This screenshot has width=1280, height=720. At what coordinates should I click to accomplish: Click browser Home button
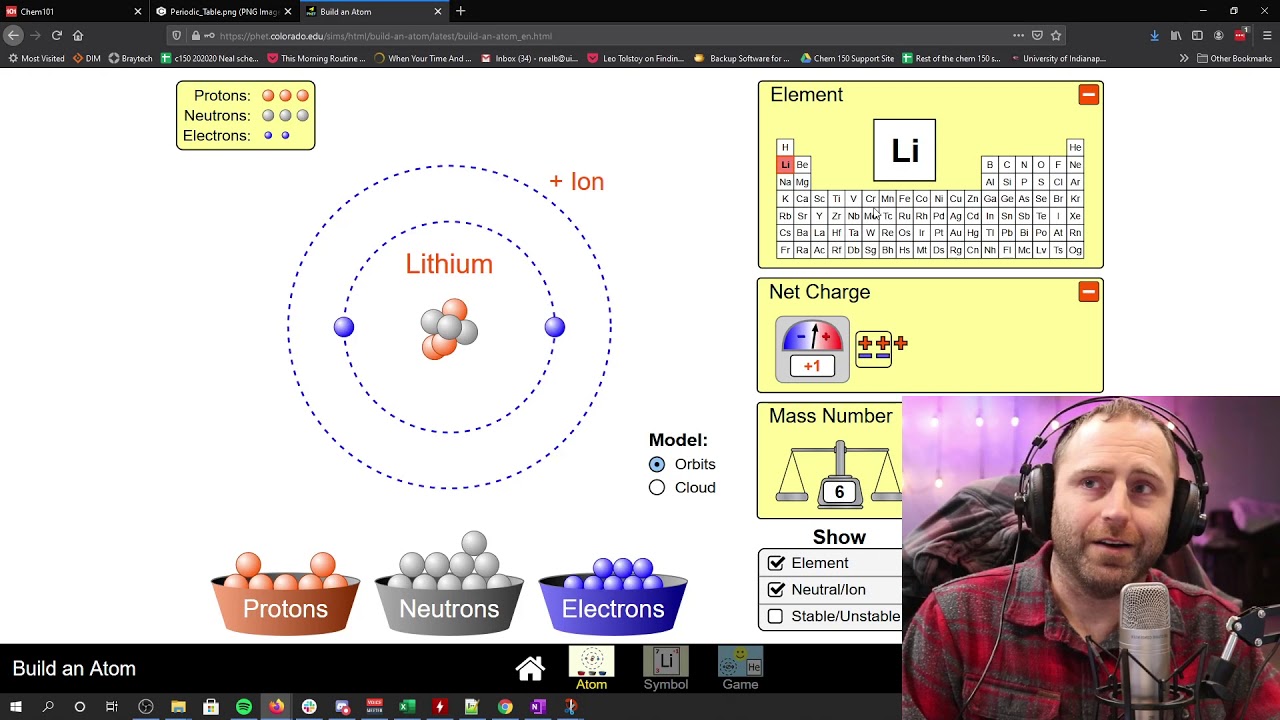(x=78, y=35)
